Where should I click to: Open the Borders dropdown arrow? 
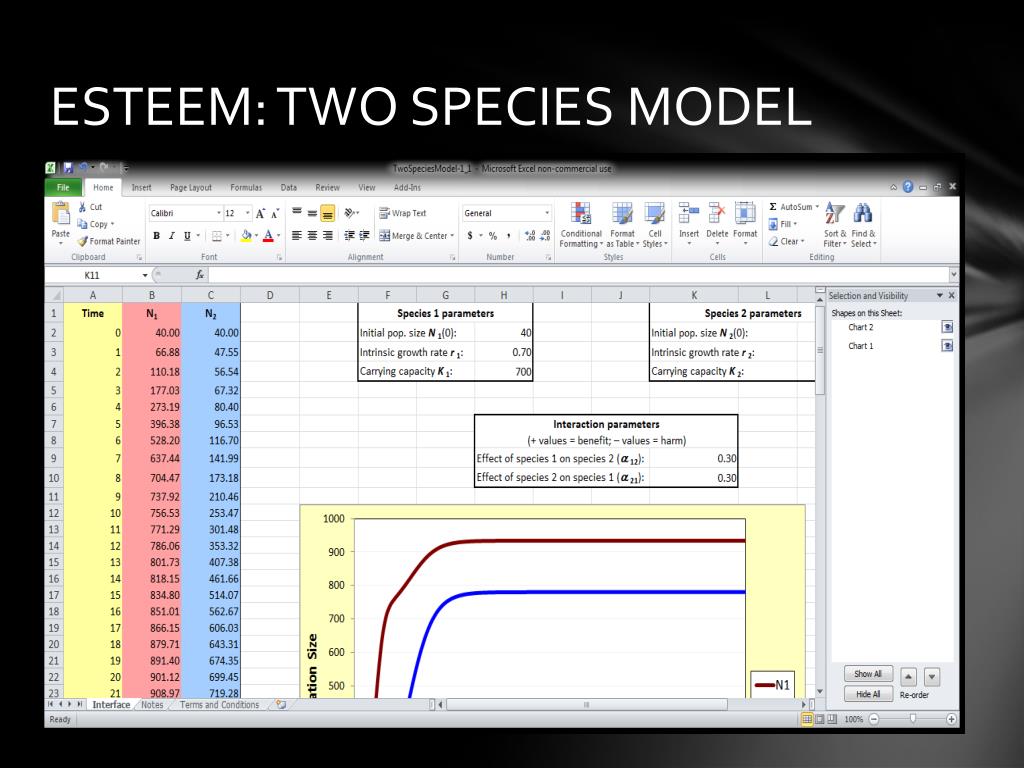227,236
